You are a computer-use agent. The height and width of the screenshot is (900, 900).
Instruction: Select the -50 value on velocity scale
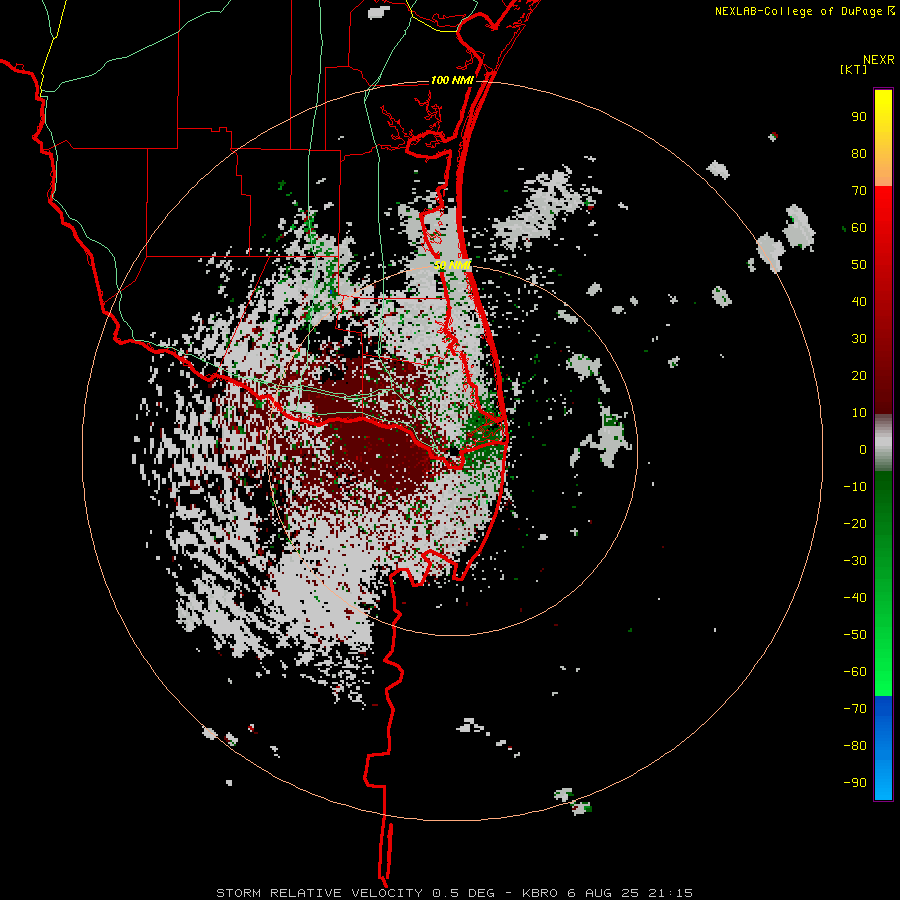pos(855,635)
